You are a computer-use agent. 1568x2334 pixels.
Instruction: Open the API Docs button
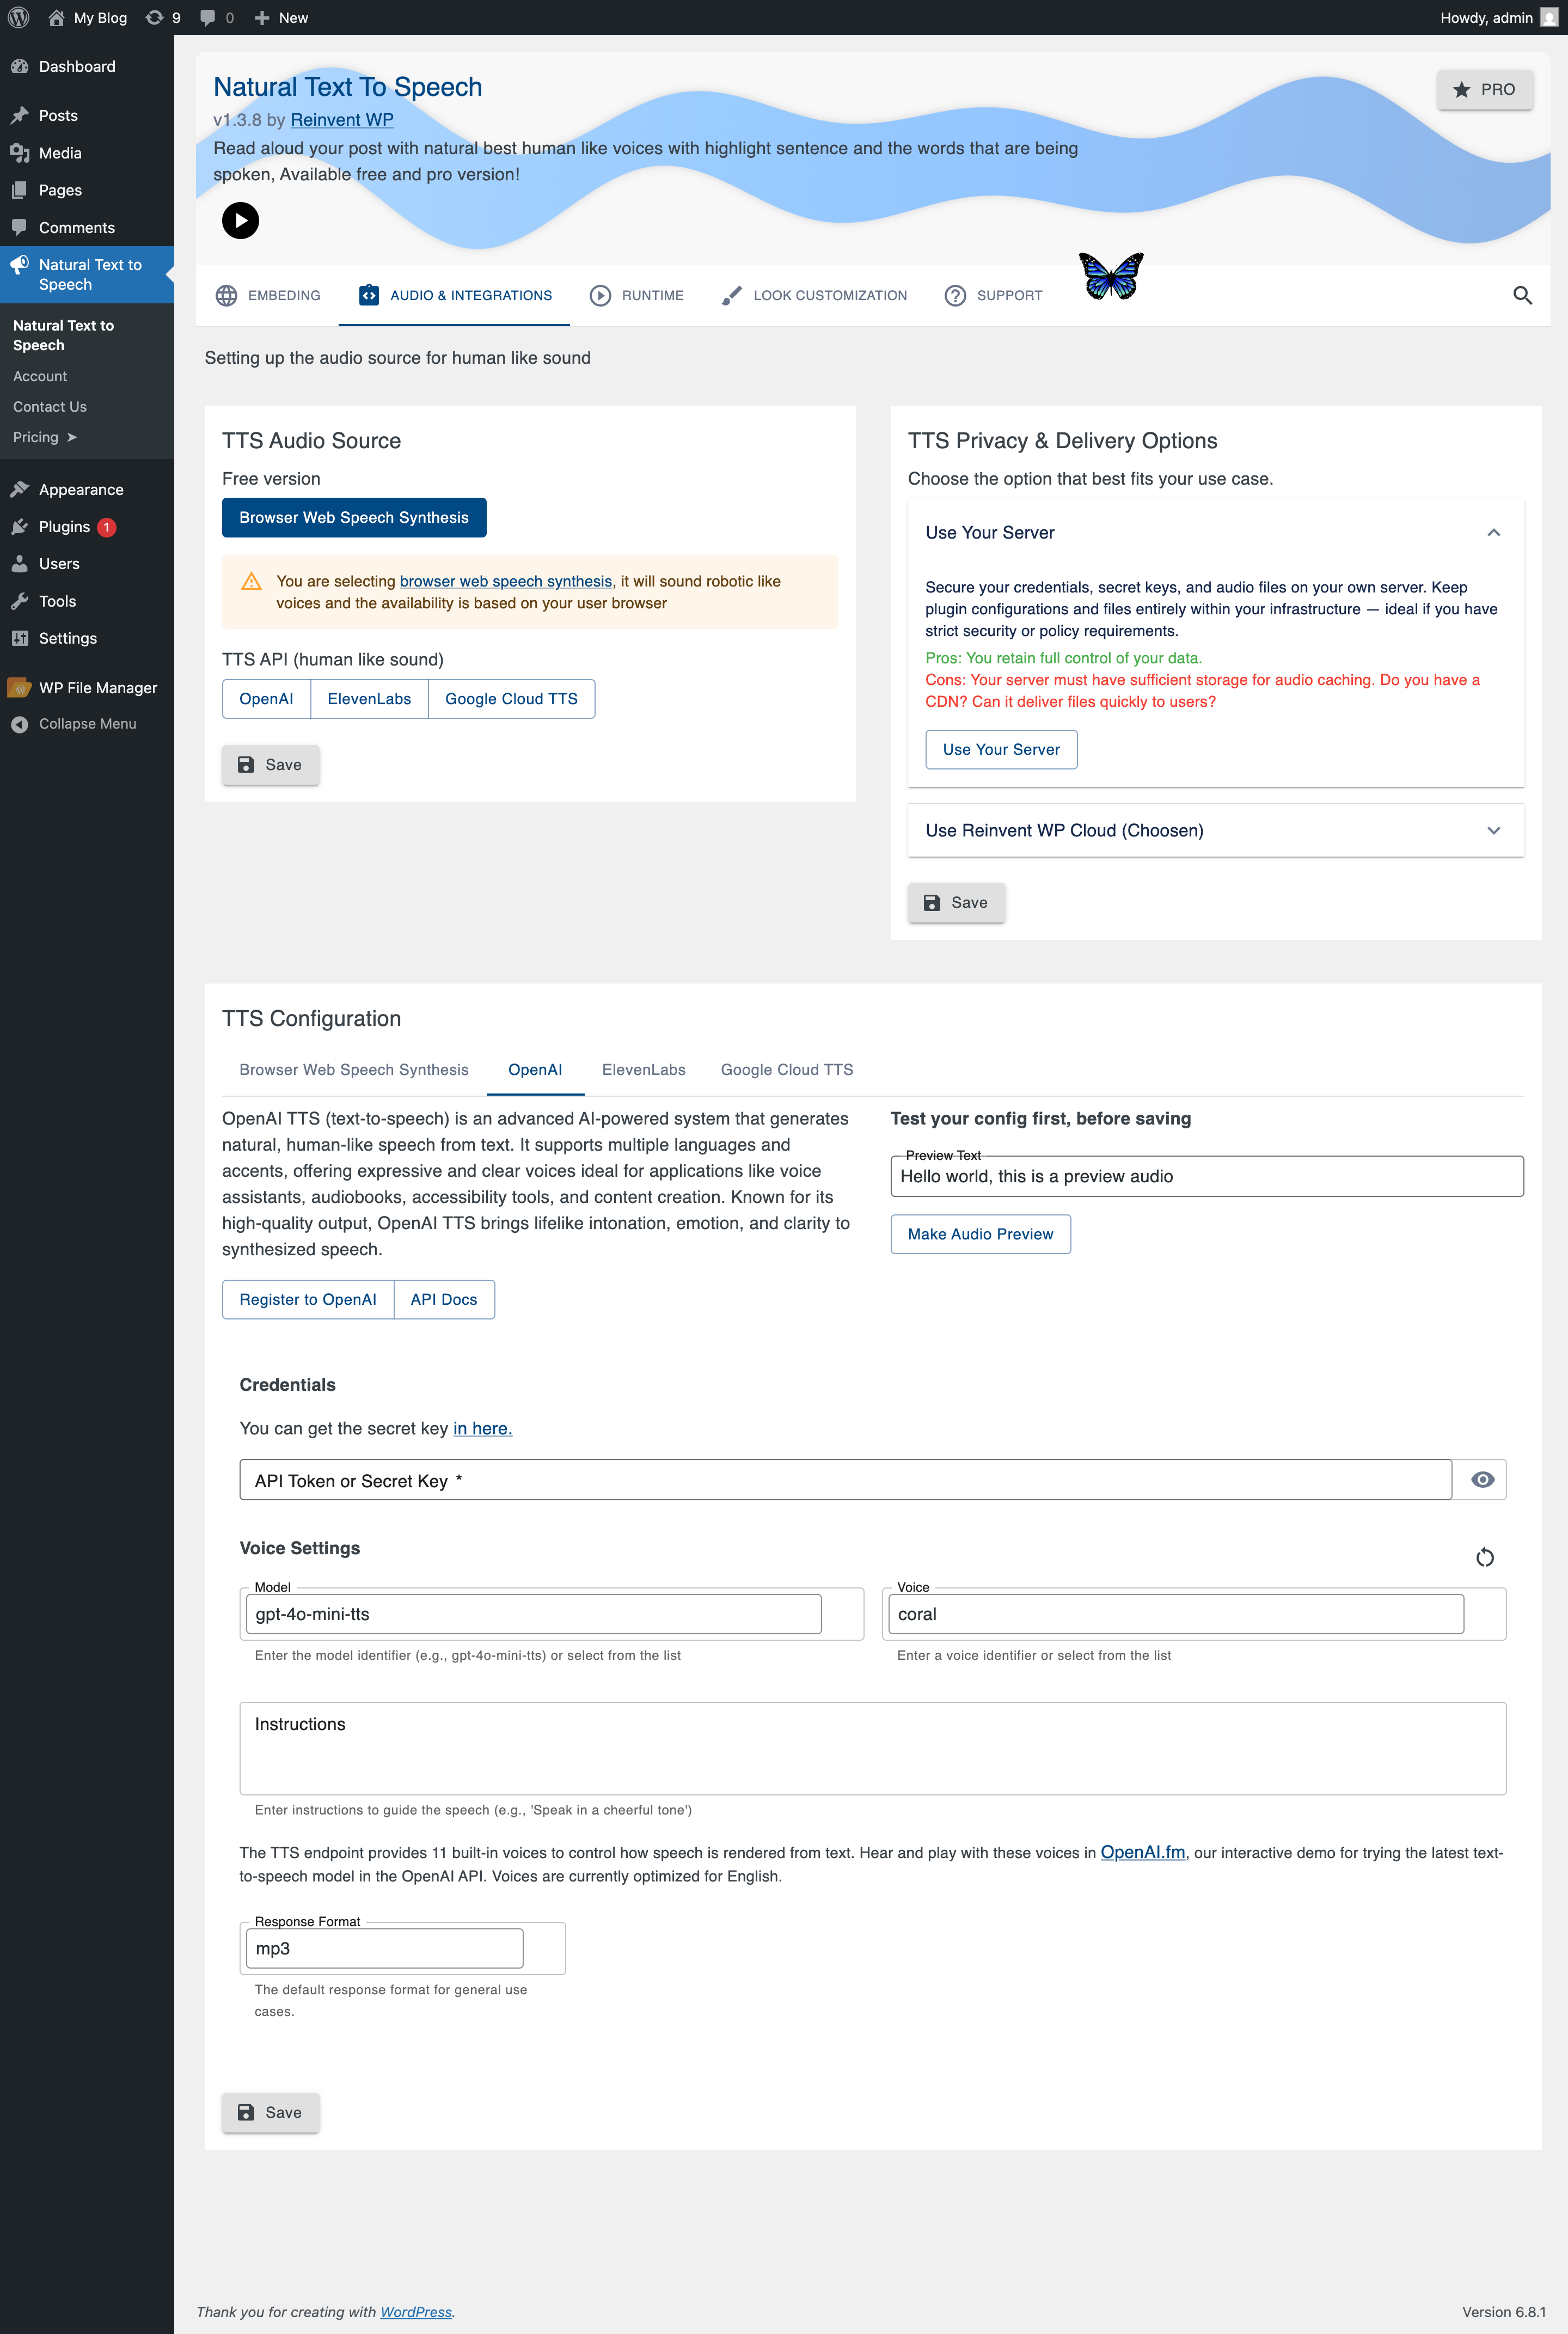click(444, 1300)
